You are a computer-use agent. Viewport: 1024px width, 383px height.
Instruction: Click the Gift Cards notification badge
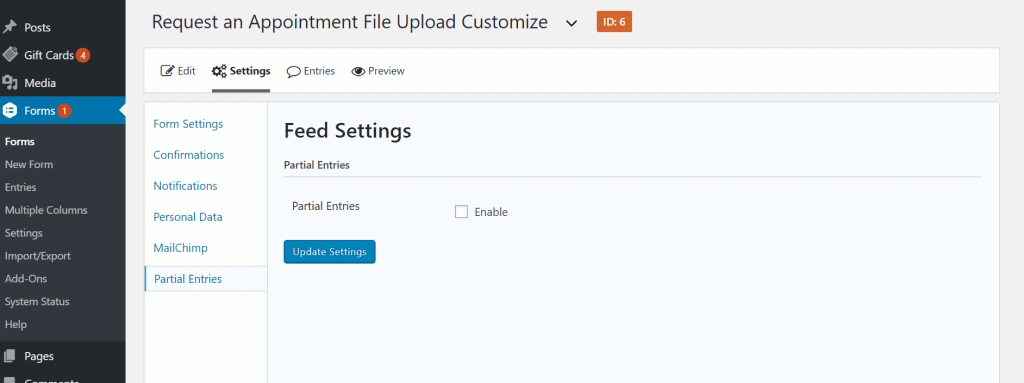(82, 55)
